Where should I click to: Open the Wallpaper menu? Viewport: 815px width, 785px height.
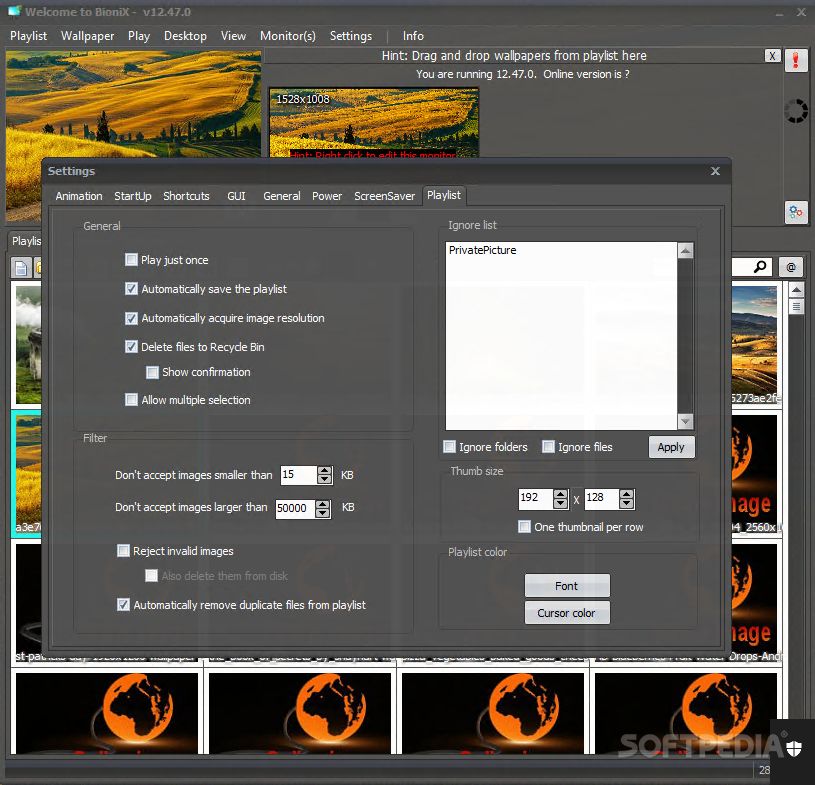tap(87, 36)
